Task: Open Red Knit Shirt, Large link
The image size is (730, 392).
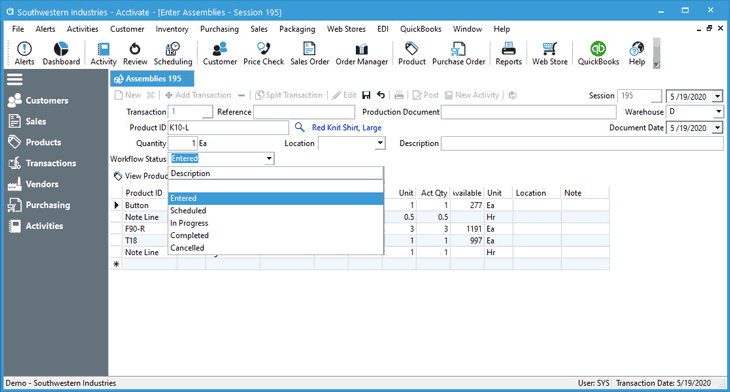Action: (346, 128)
